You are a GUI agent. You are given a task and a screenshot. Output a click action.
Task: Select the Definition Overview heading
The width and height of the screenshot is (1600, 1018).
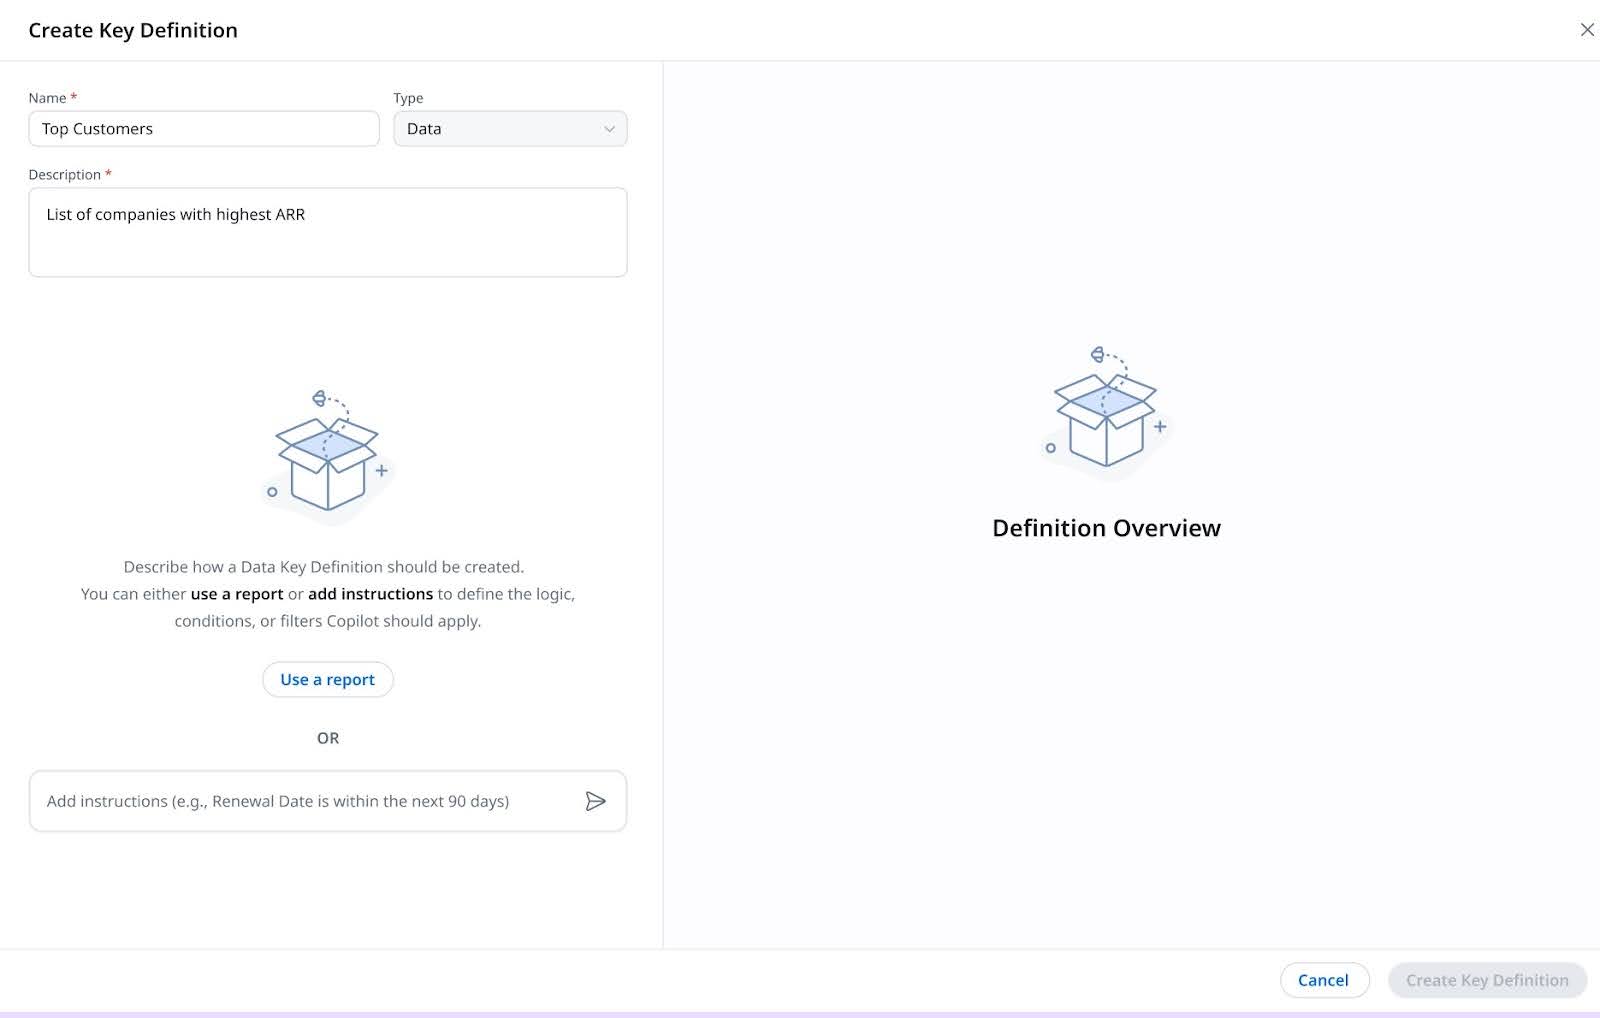pos(1104,527)
